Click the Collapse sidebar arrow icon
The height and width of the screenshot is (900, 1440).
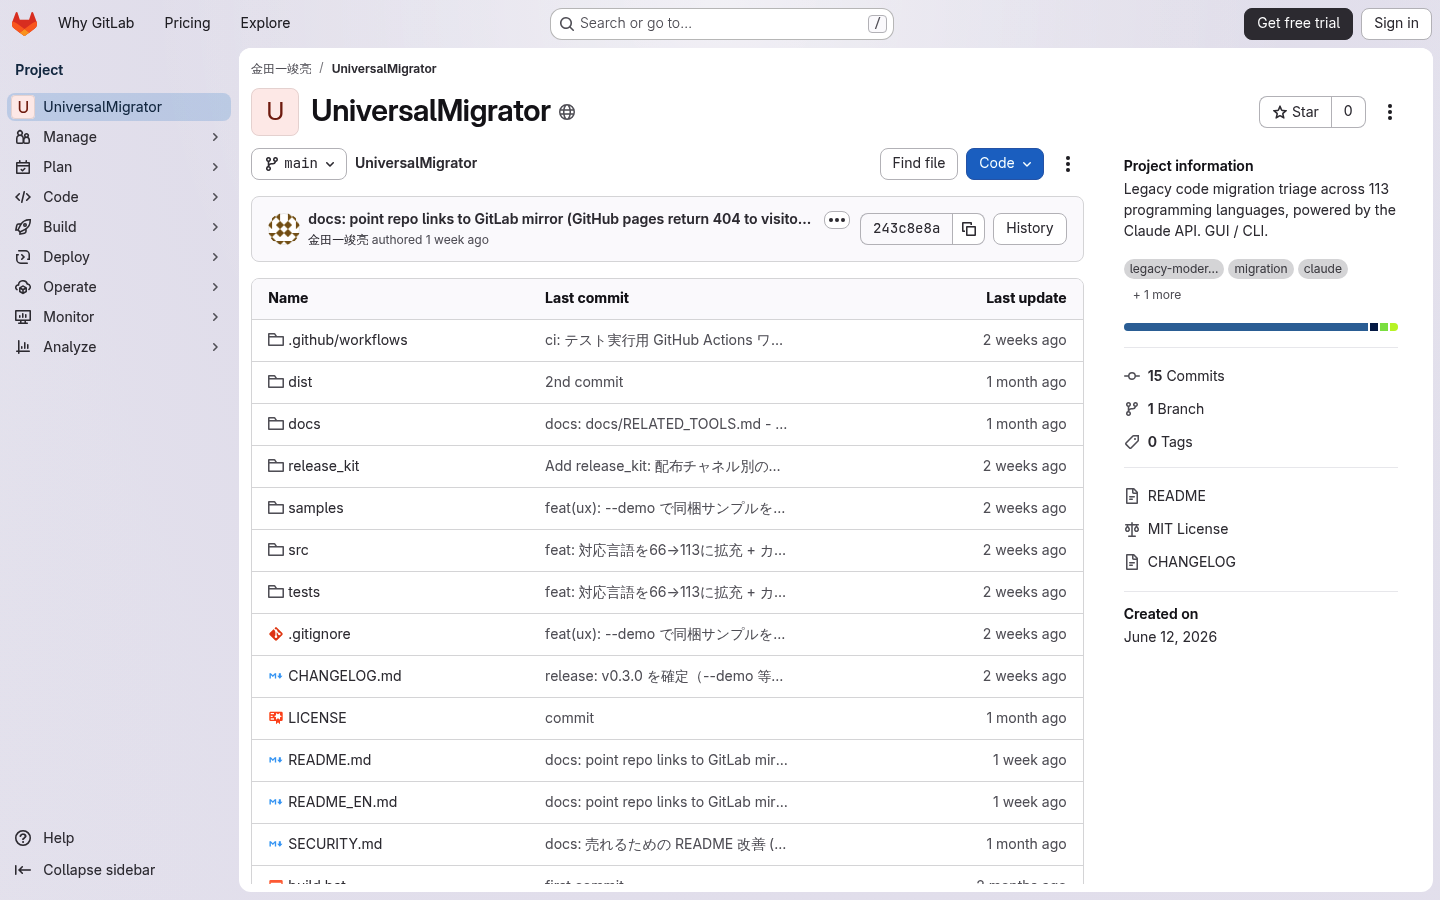23,870
